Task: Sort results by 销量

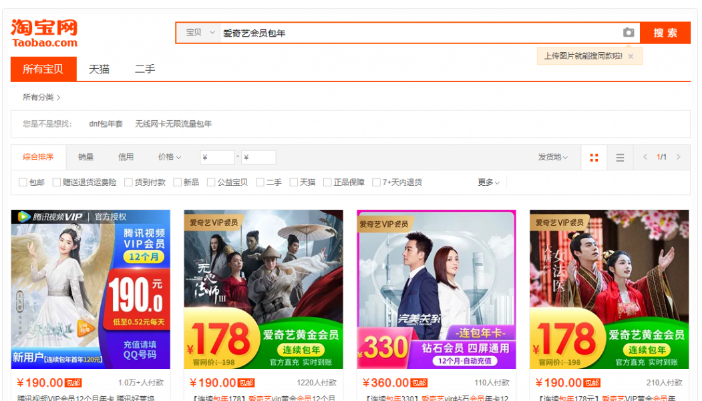Action: click(x=86, y=157)
